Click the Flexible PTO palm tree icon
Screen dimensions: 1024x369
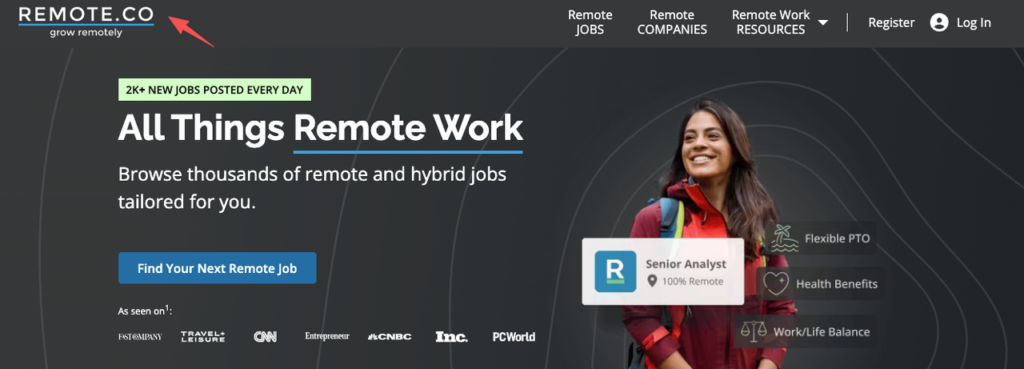784,238
